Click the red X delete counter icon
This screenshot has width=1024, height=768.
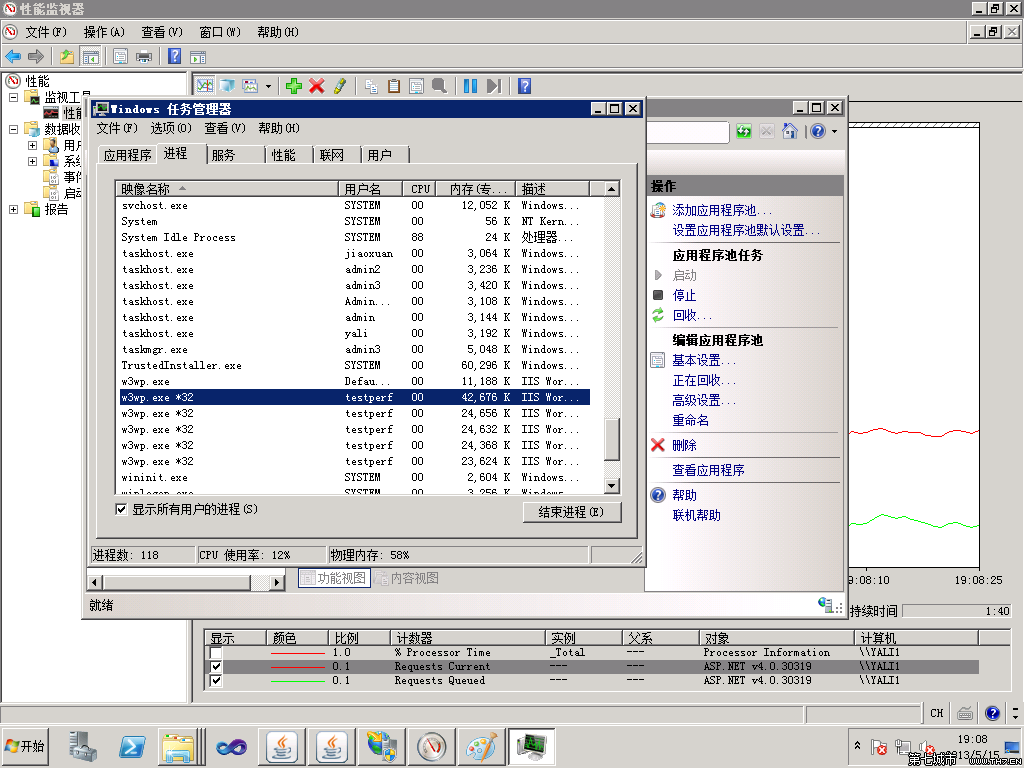(317, 86)
